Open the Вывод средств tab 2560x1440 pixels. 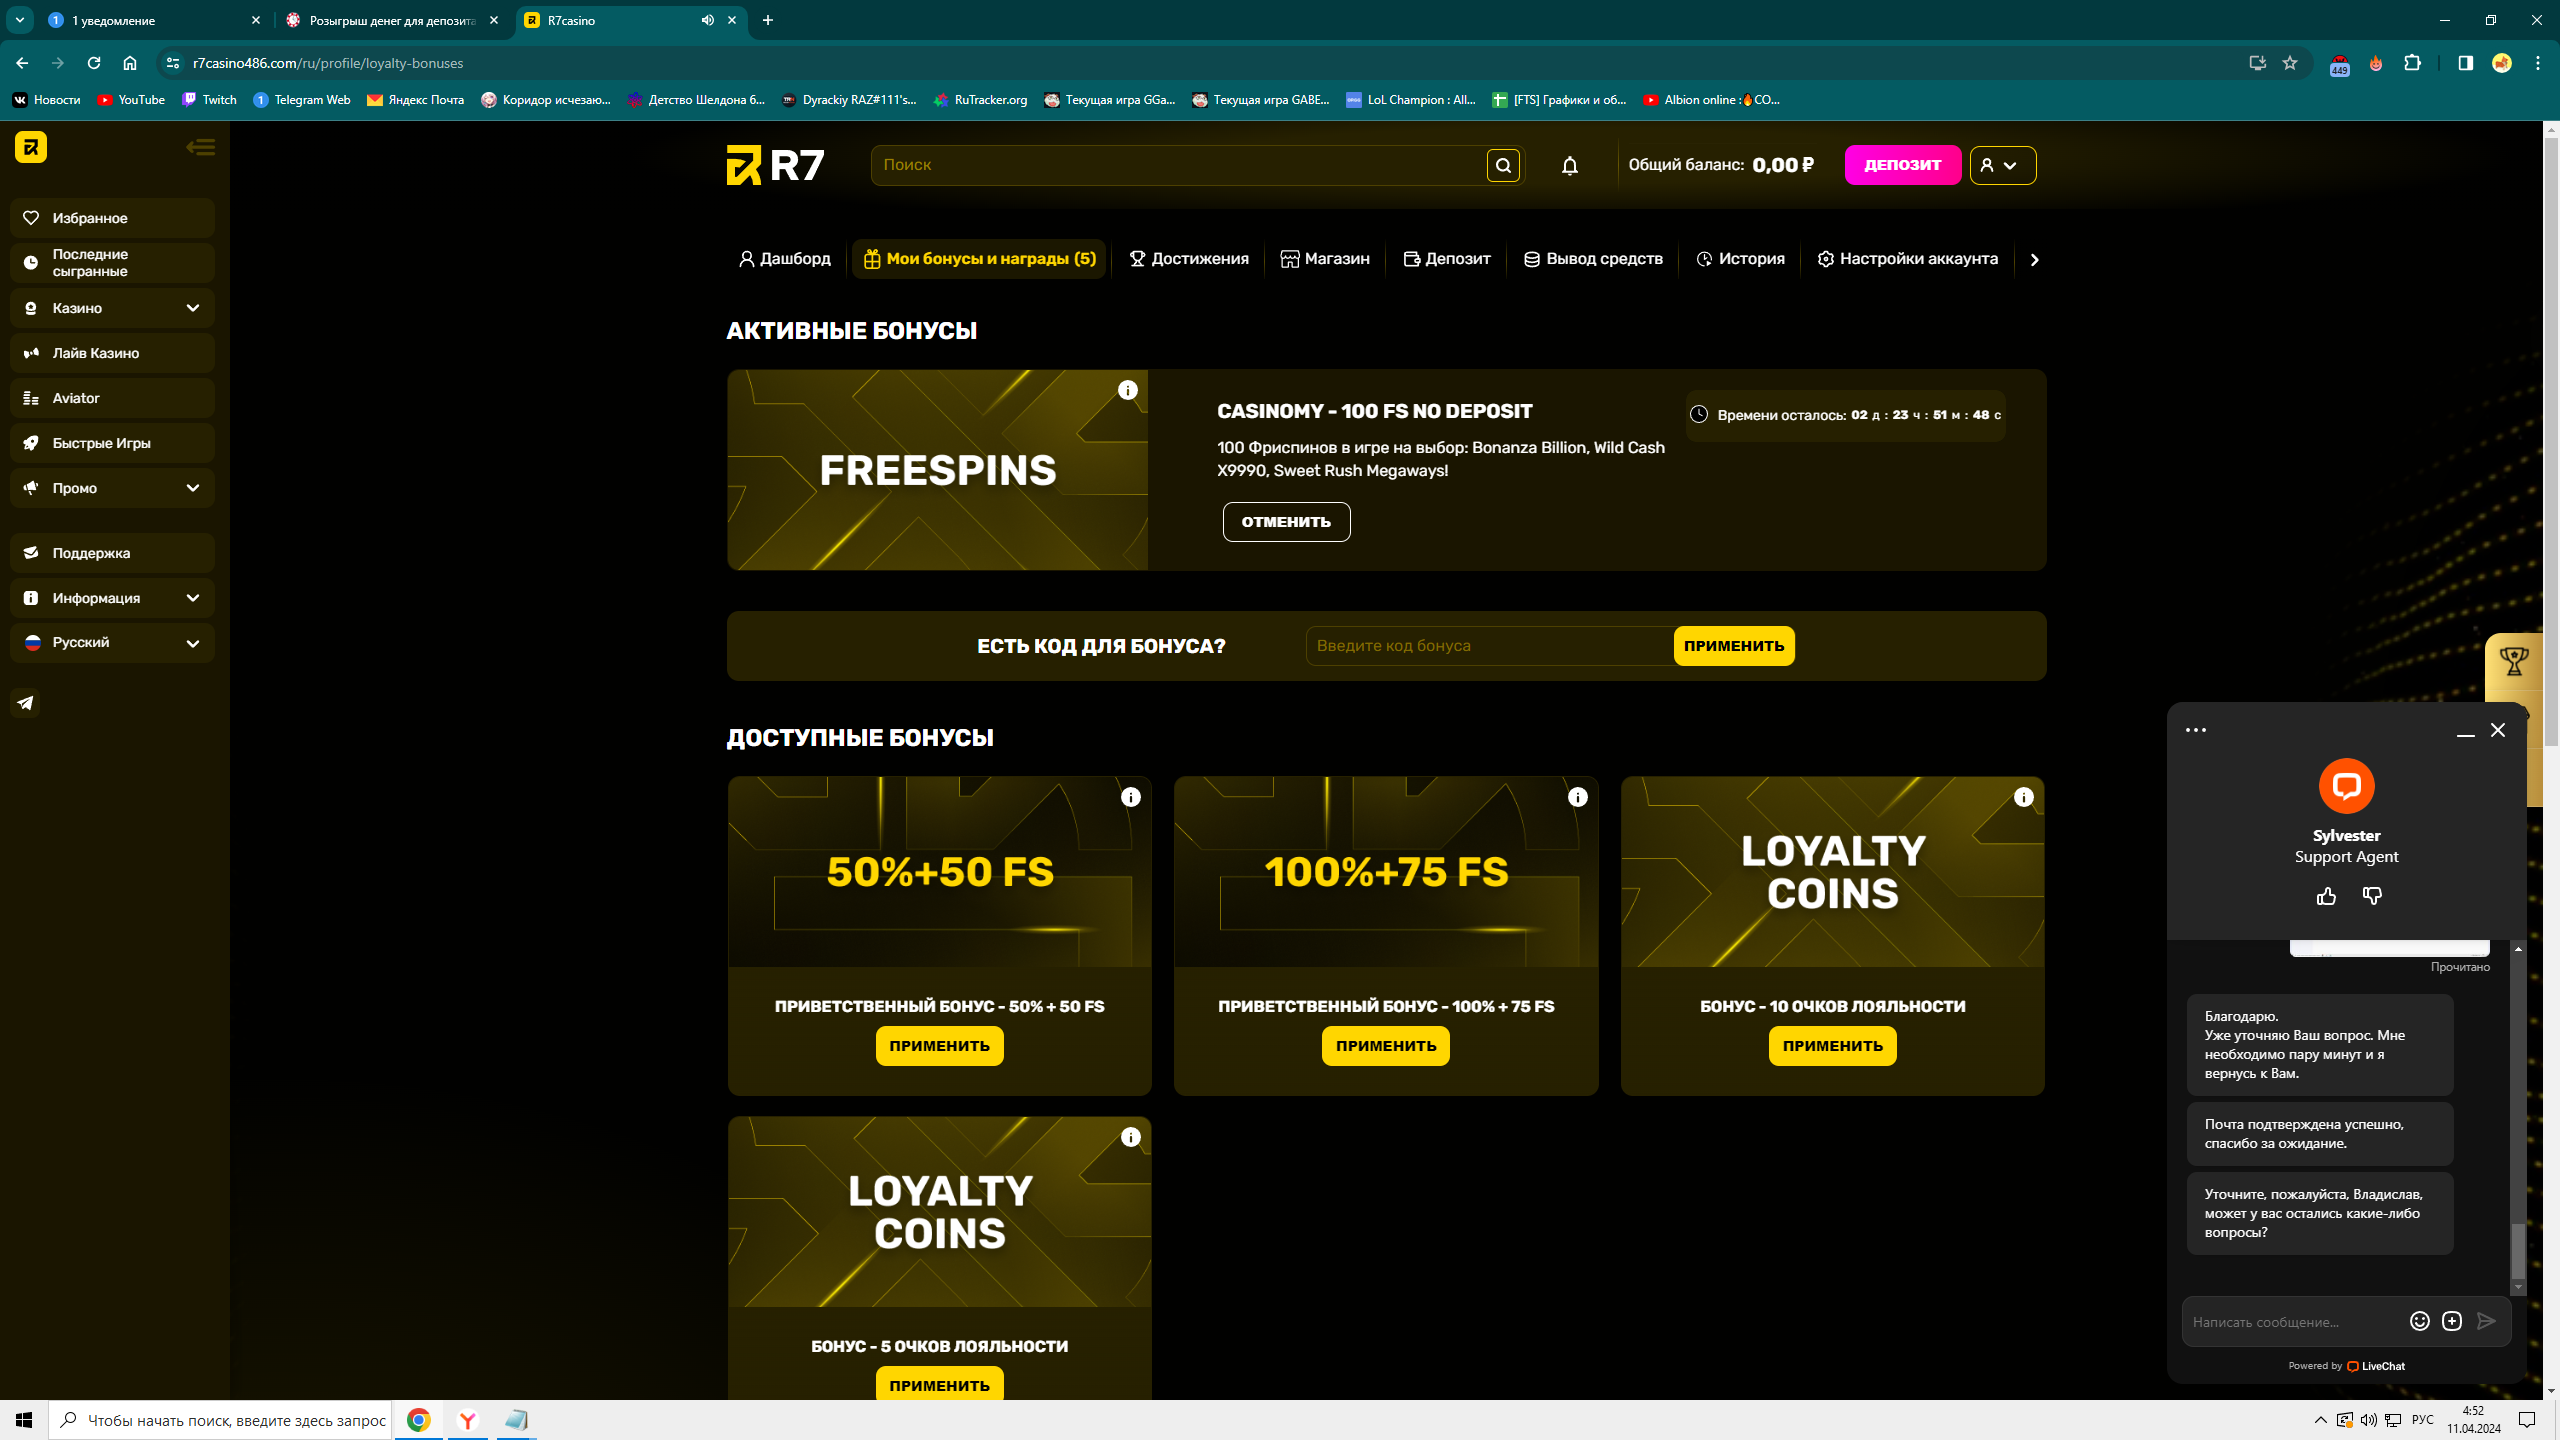click(1593, 259)
